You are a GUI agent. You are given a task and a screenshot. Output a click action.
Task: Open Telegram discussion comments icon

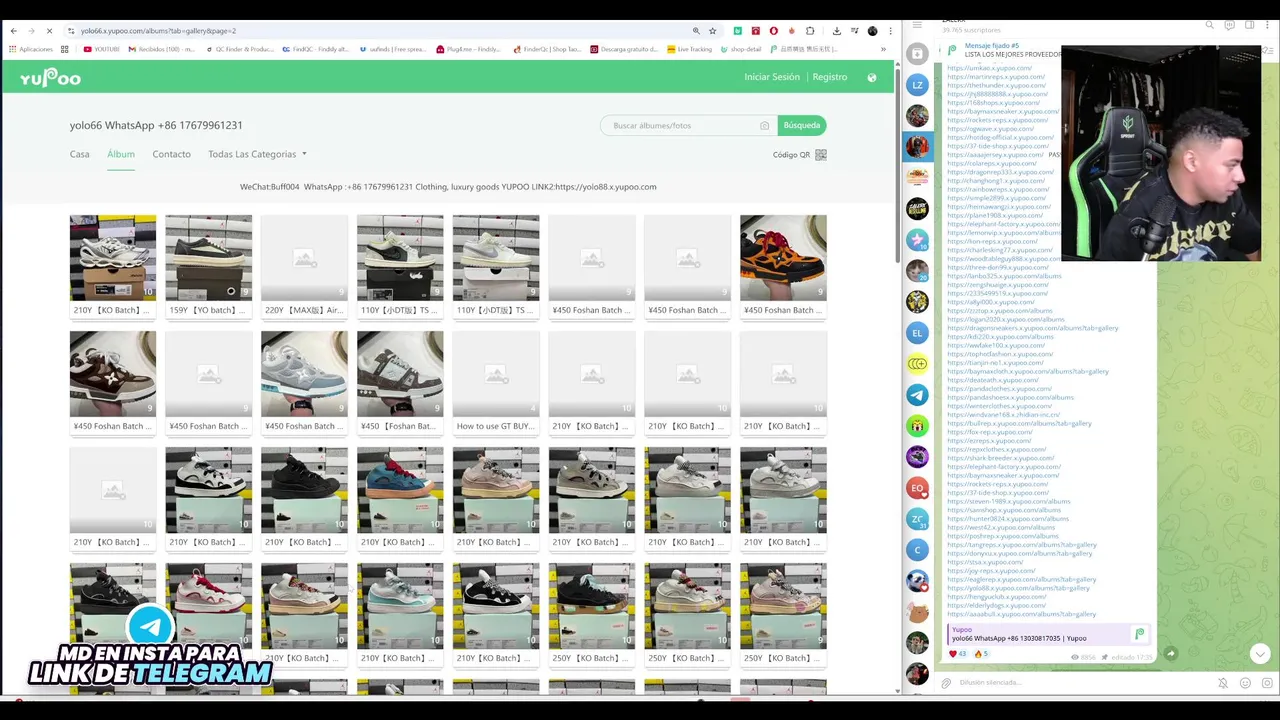pyautogui.click(x=1229, y=25)
